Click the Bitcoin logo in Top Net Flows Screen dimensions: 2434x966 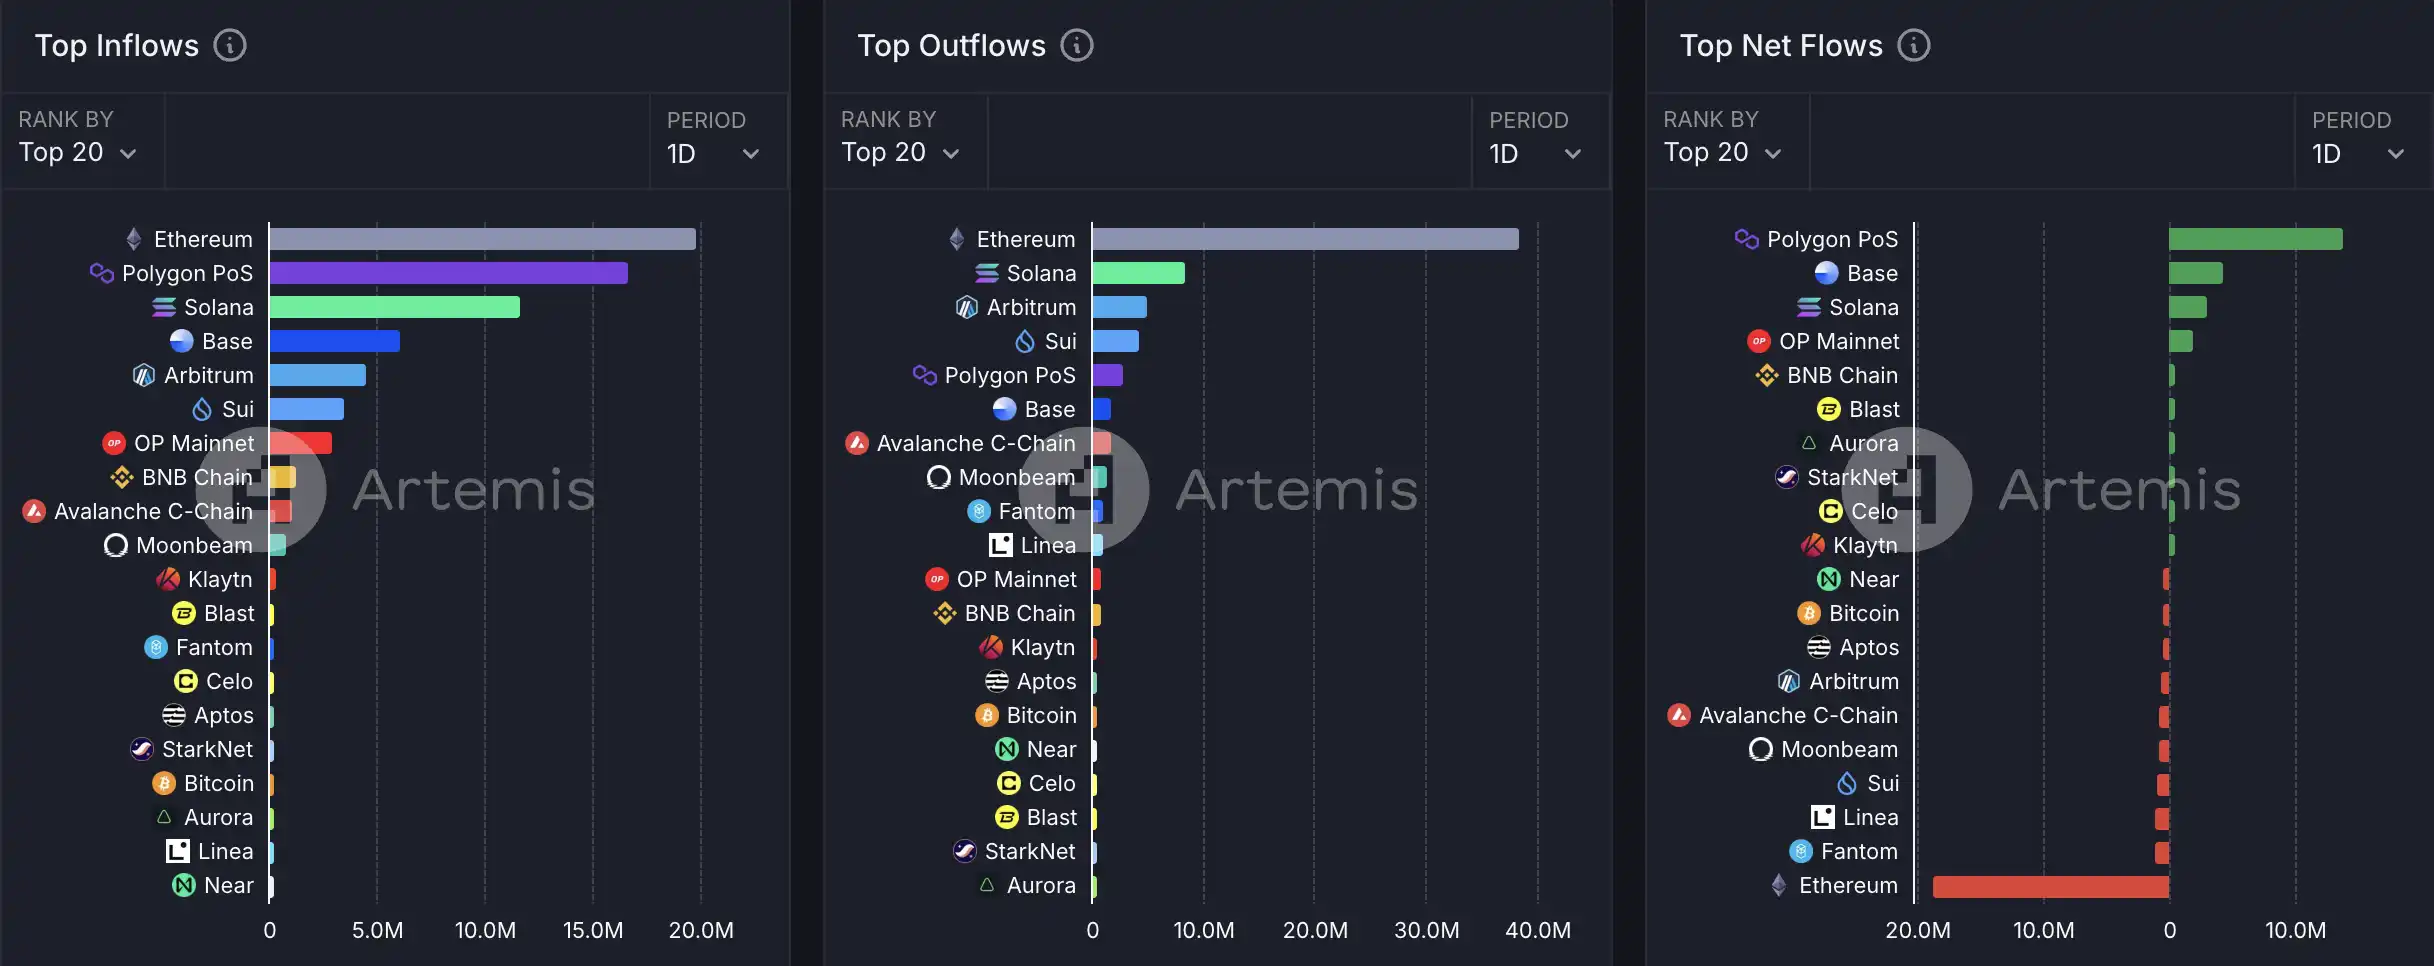click(x=1809, y=613)
